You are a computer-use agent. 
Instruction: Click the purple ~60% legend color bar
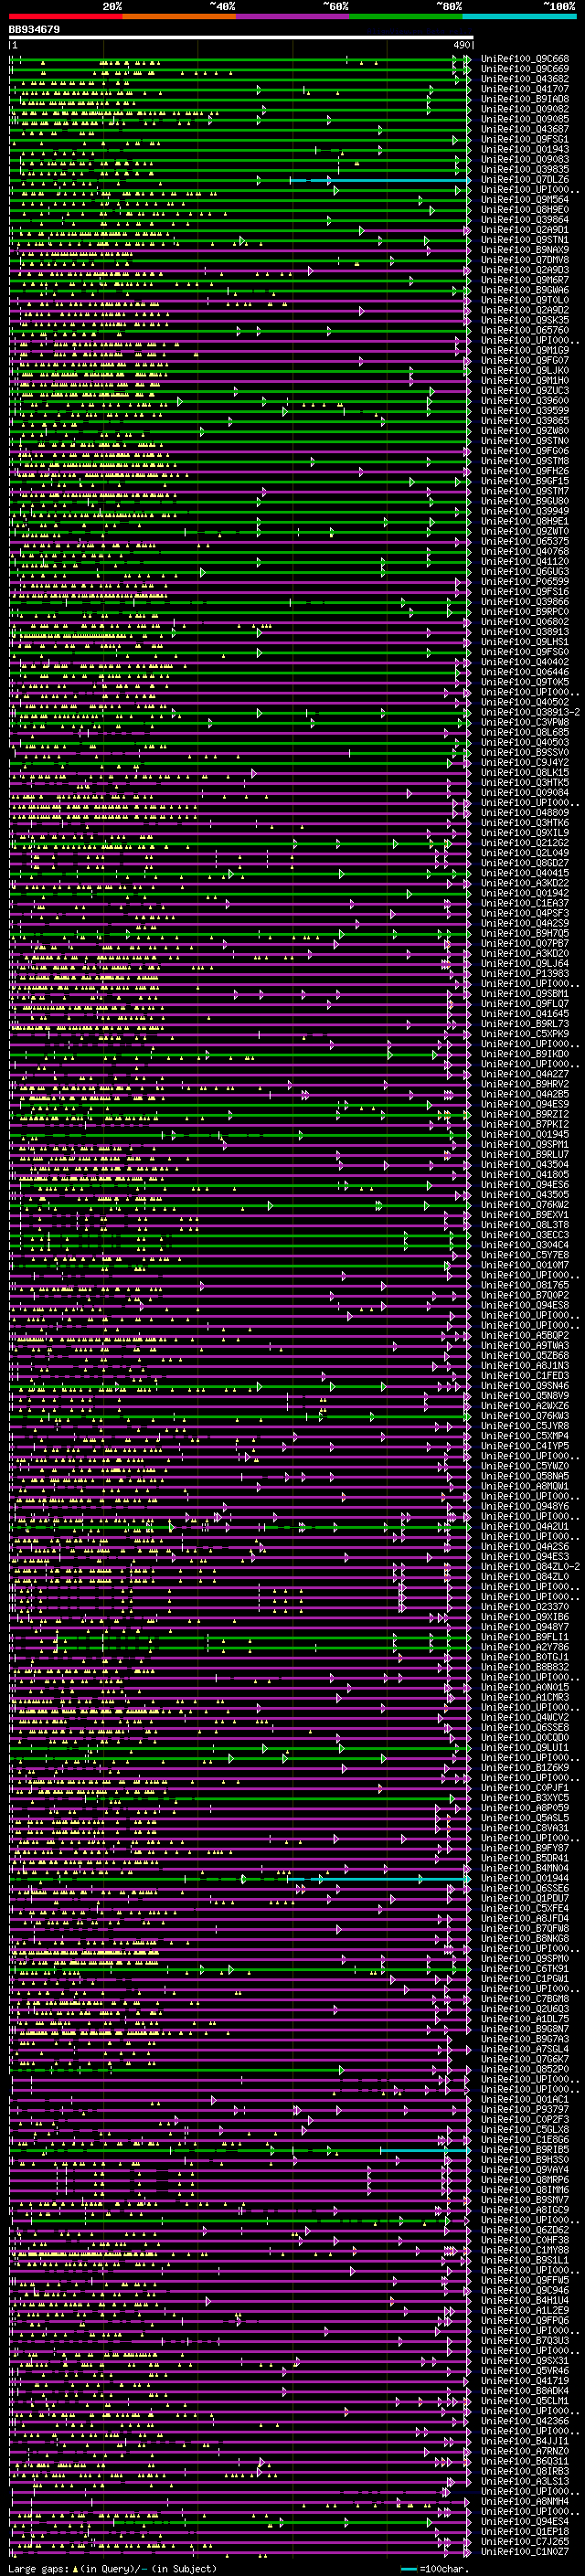pos(293,17)
